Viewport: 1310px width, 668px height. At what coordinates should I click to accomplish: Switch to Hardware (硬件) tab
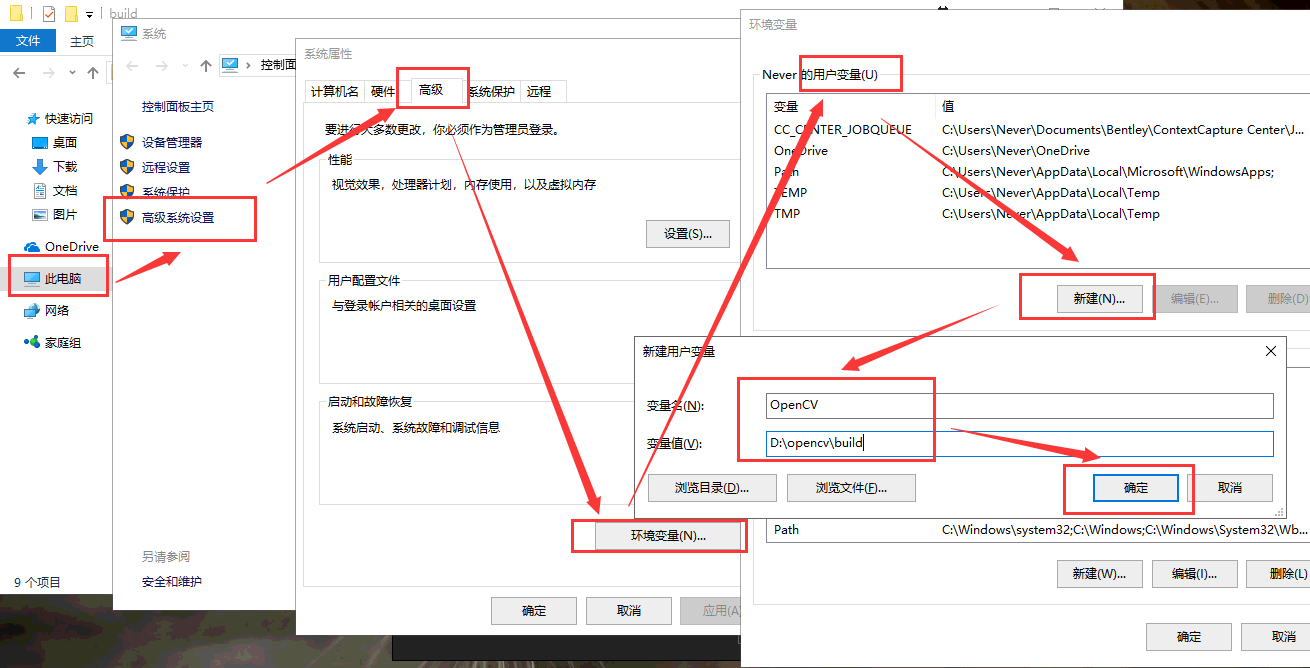[383, 91]
